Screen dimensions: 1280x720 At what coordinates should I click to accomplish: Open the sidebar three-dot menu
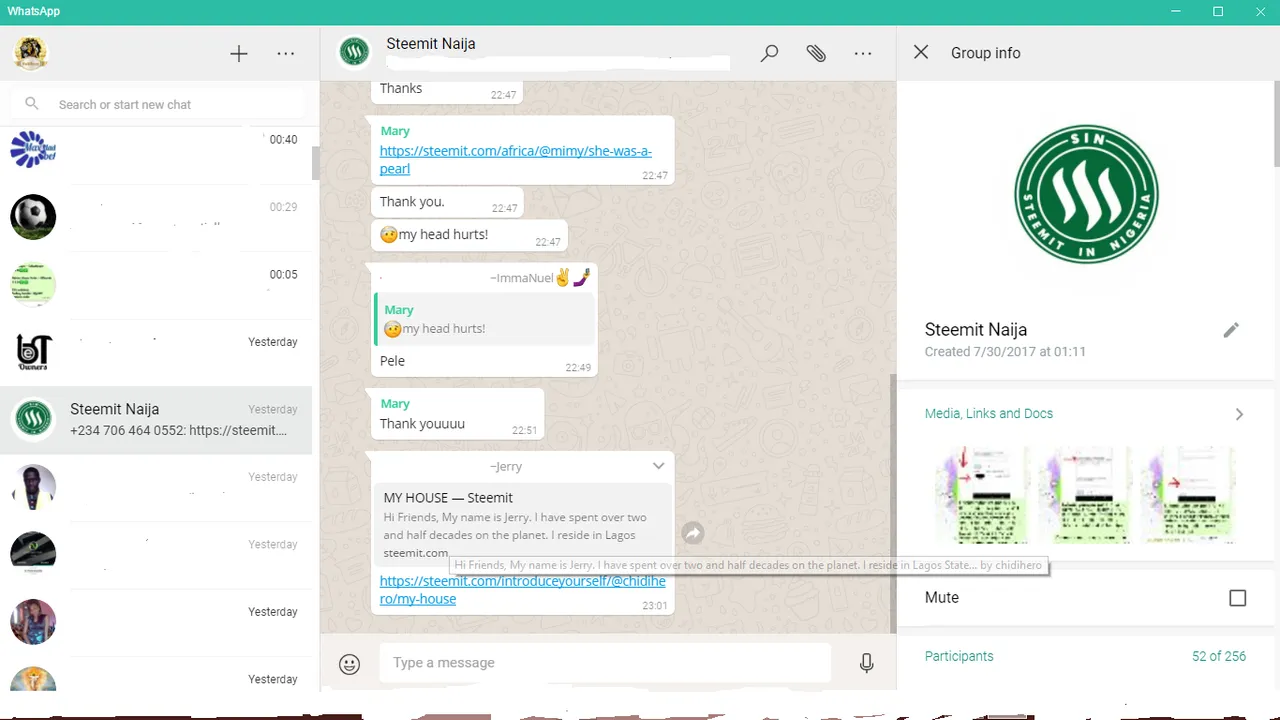tap(286, 54)
